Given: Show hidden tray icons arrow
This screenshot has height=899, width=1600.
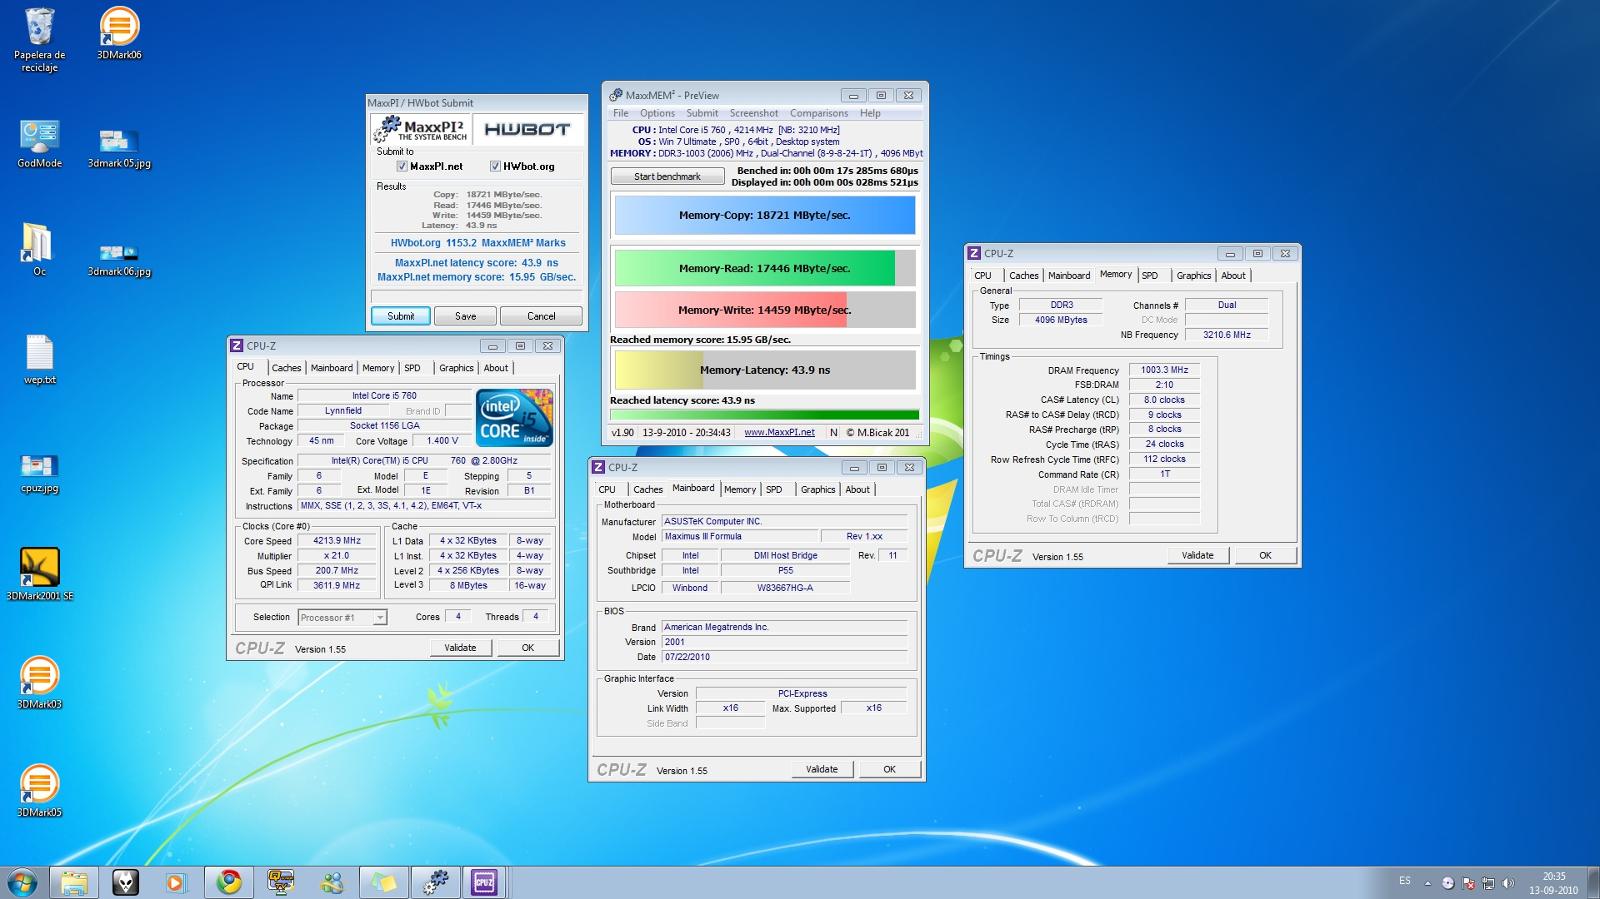Looking at the screenshot, I should (x=1428, y=883).
